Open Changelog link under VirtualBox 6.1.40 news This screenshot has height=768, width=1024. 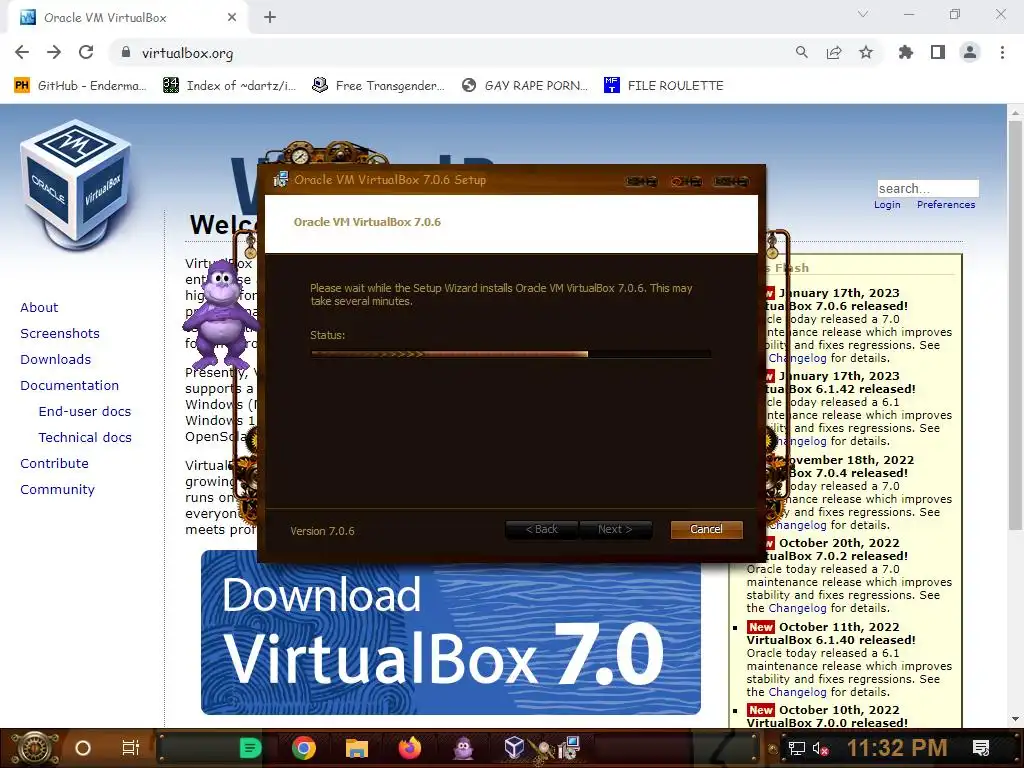pos(797,692)
